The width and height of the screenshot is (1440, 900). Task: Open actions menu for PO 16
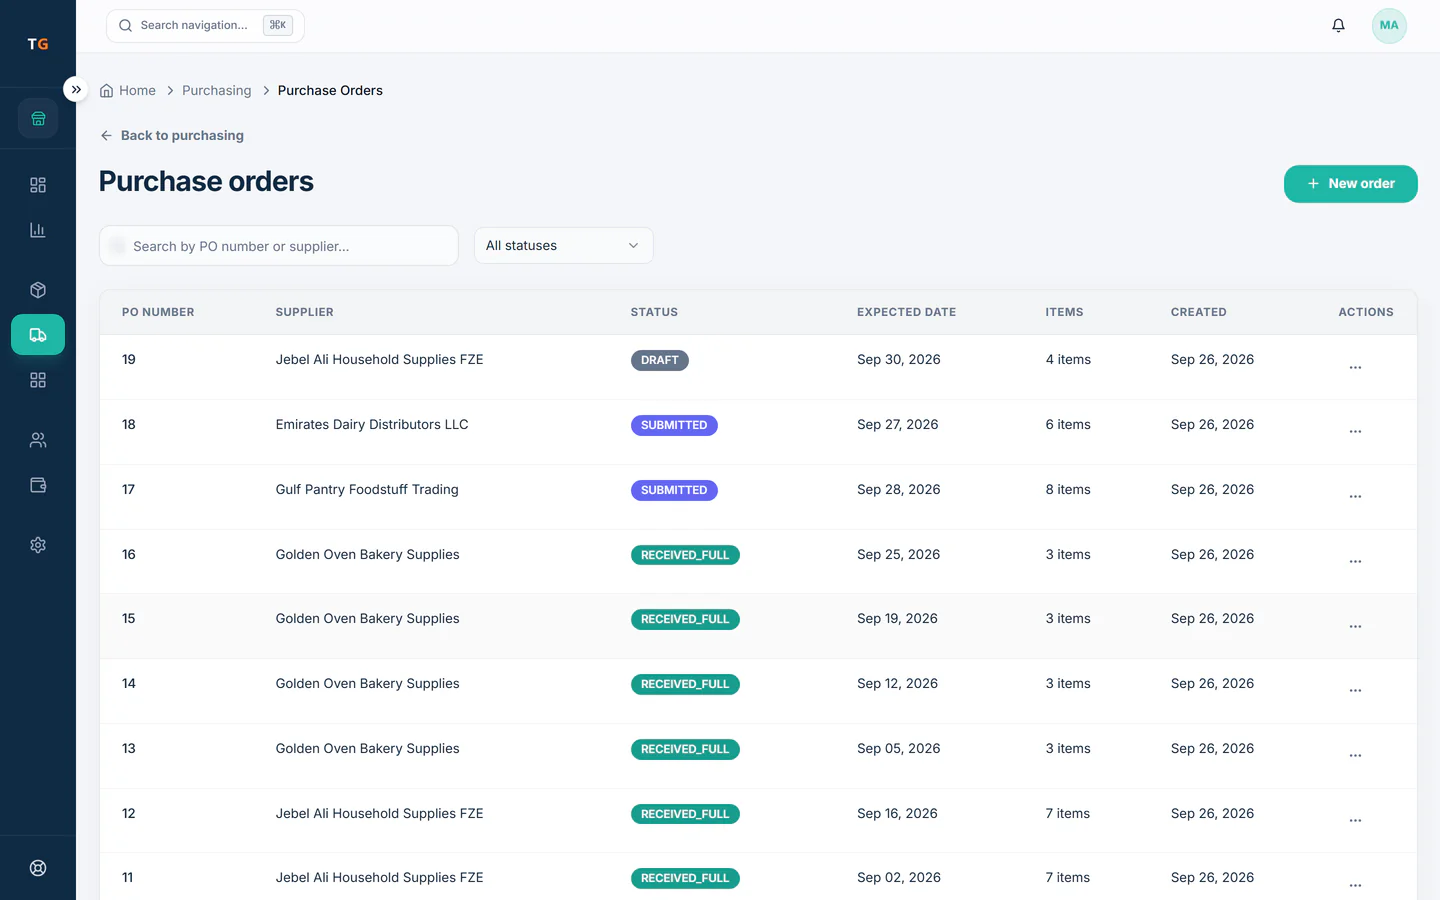click(1355, 562)
